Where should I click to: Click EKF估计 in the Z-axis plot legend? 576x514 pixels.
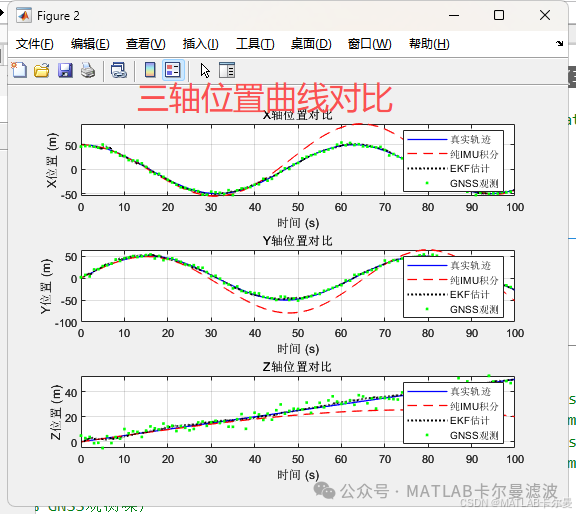click(470, 421)
